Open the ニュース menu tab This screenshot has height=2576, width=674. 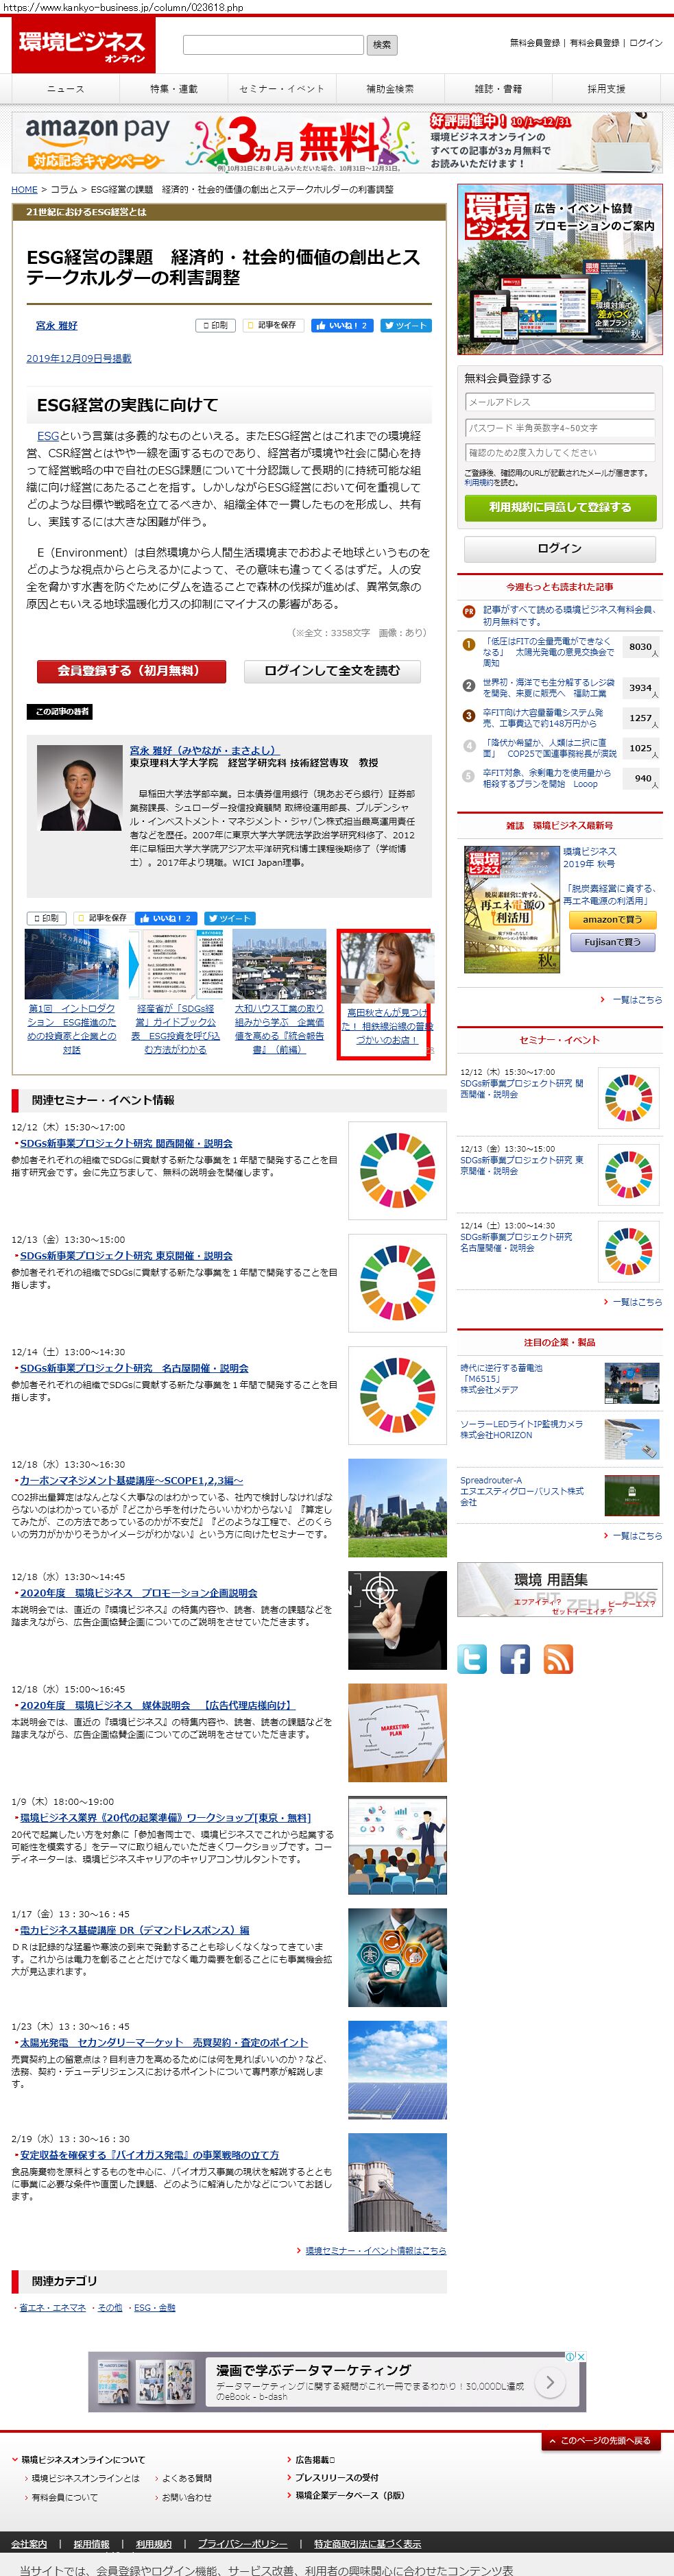(x=66, y=89)
